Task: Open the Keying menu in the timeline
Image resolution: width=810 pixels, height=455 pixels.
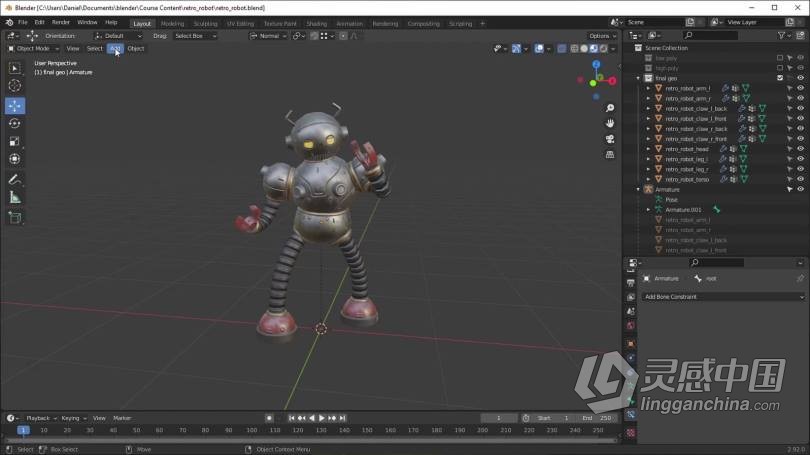Action: [x=73, y=418]
